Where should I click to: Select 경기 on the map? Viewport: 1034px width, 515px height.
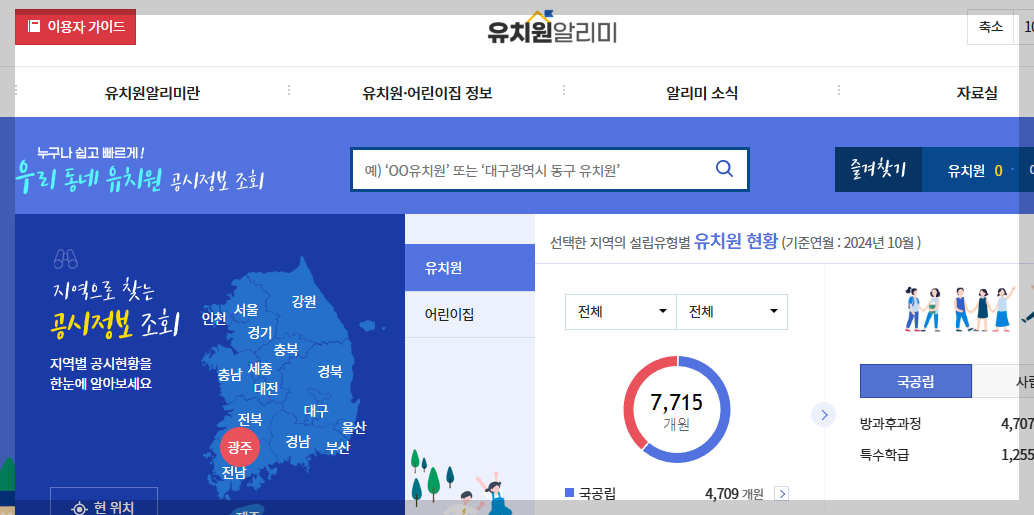pyautogui.click(x=260, y=332)
